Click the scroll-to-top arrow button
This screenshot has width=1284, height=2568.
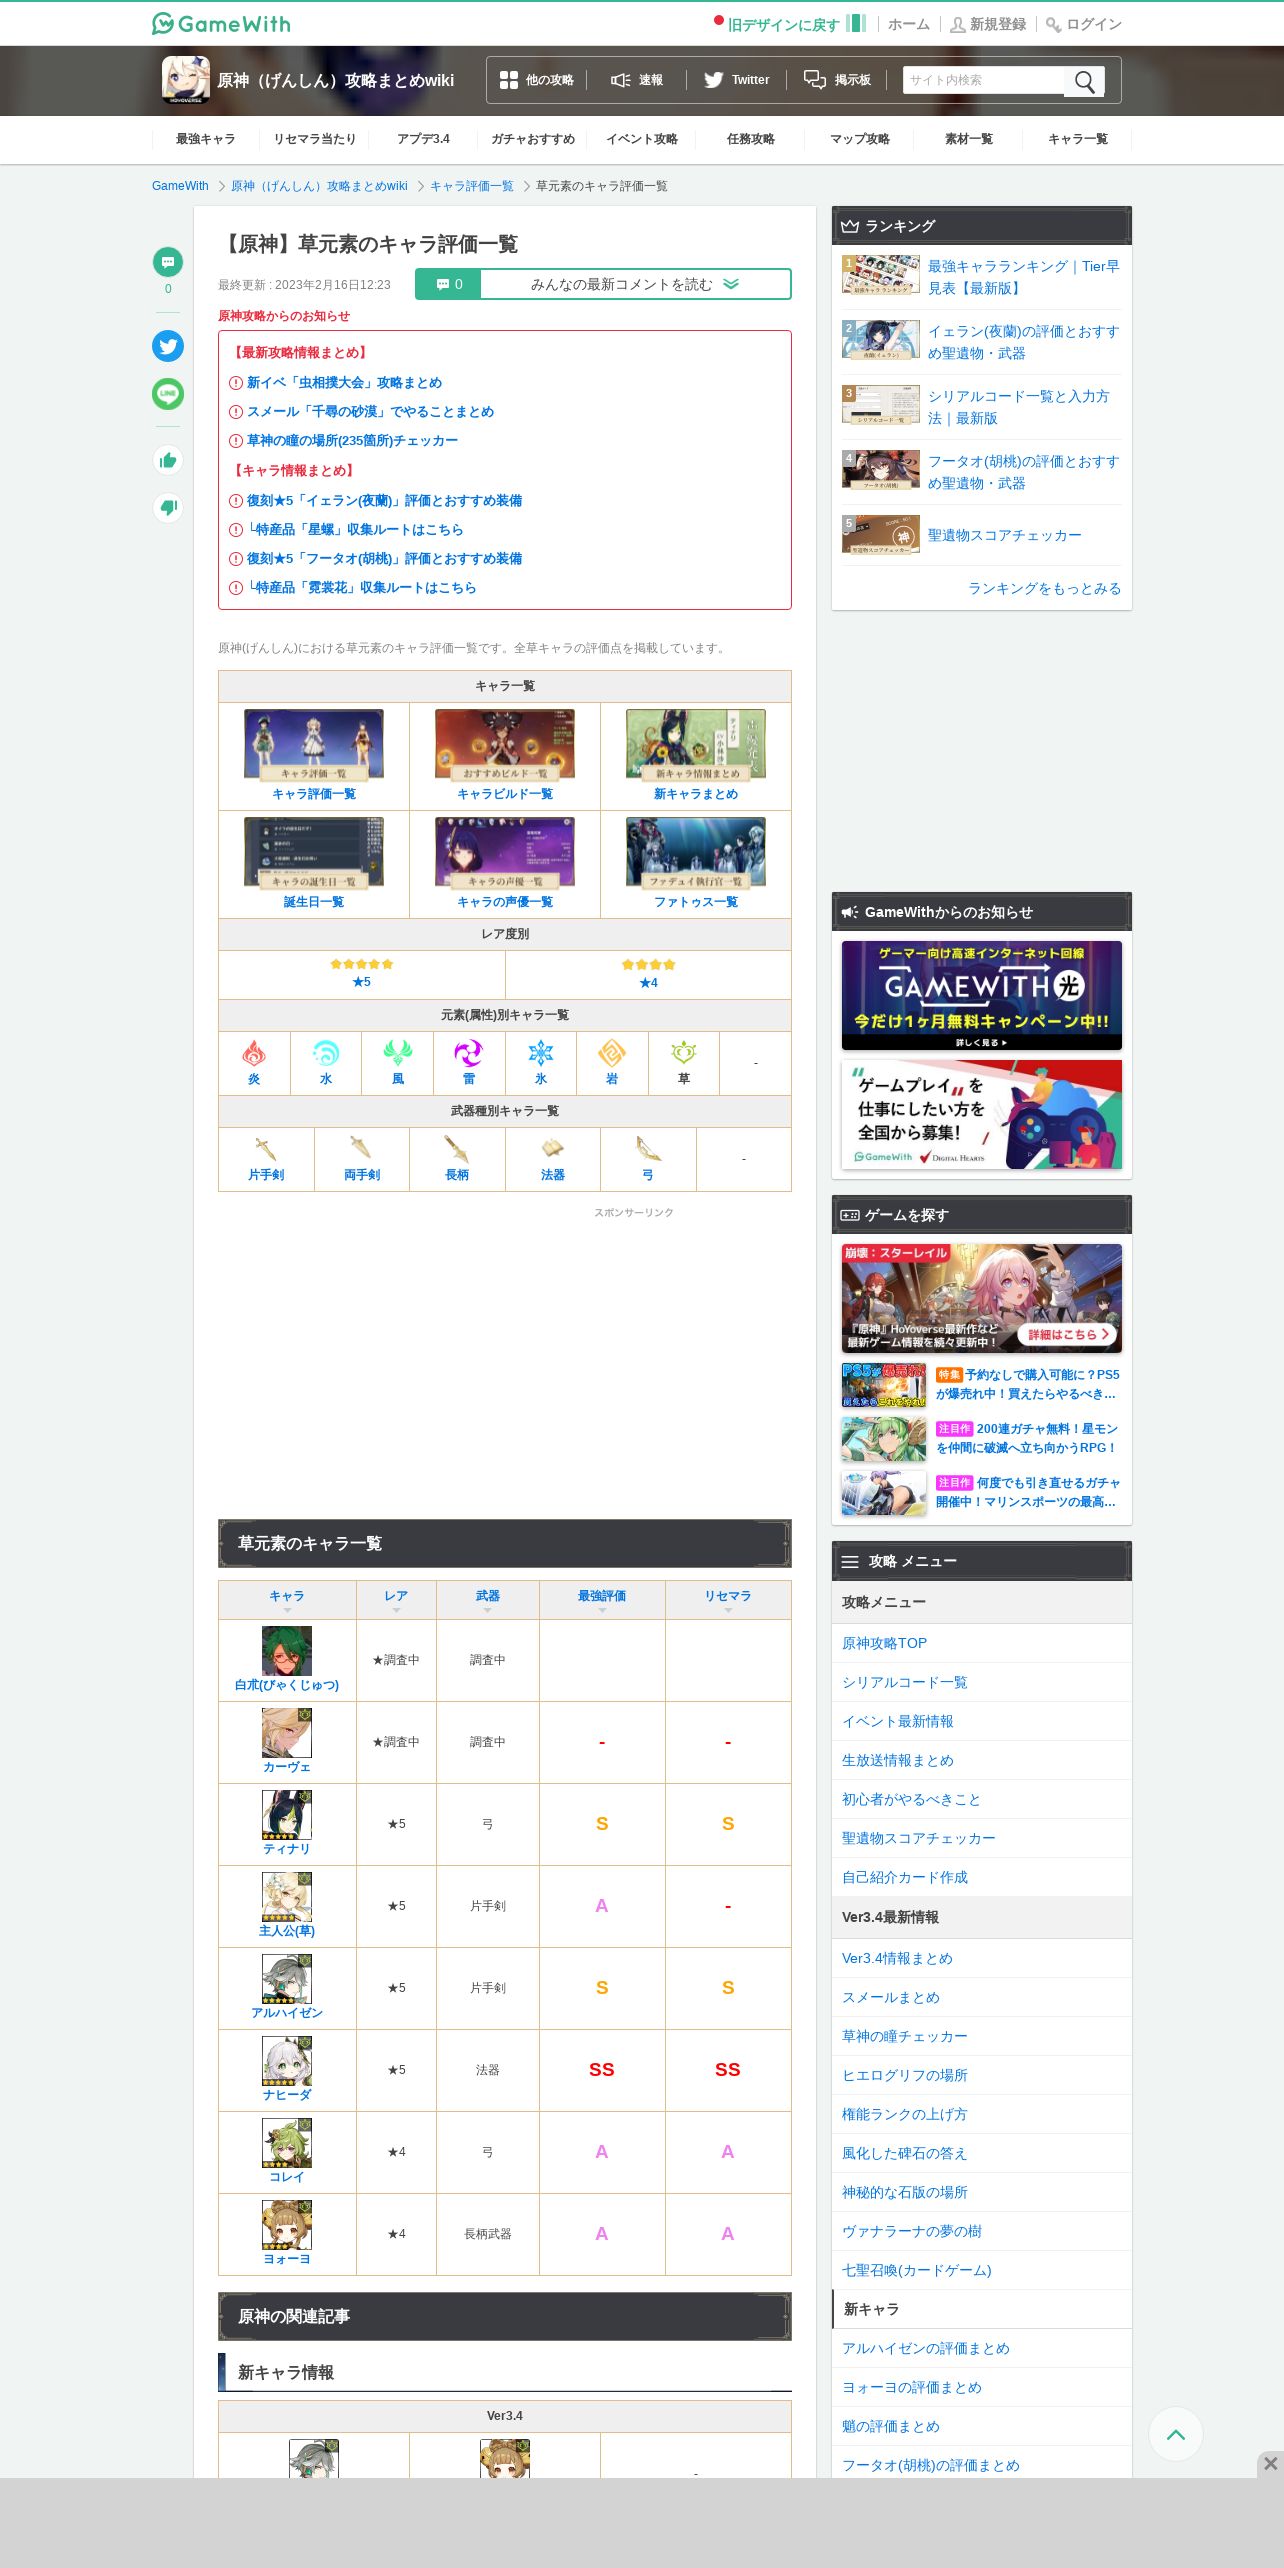1176,2434
